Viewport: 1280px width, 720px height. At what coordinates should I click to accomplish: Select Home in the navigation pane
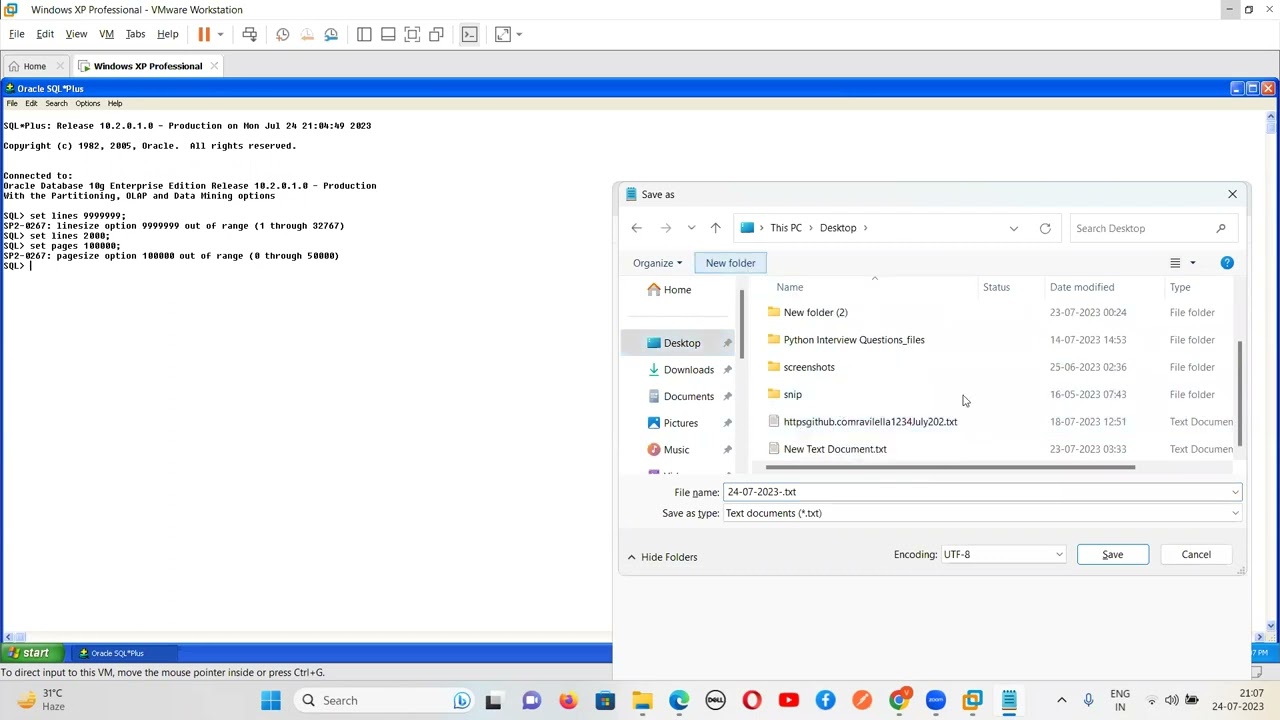pyautogui.click(x=677, y=290)
